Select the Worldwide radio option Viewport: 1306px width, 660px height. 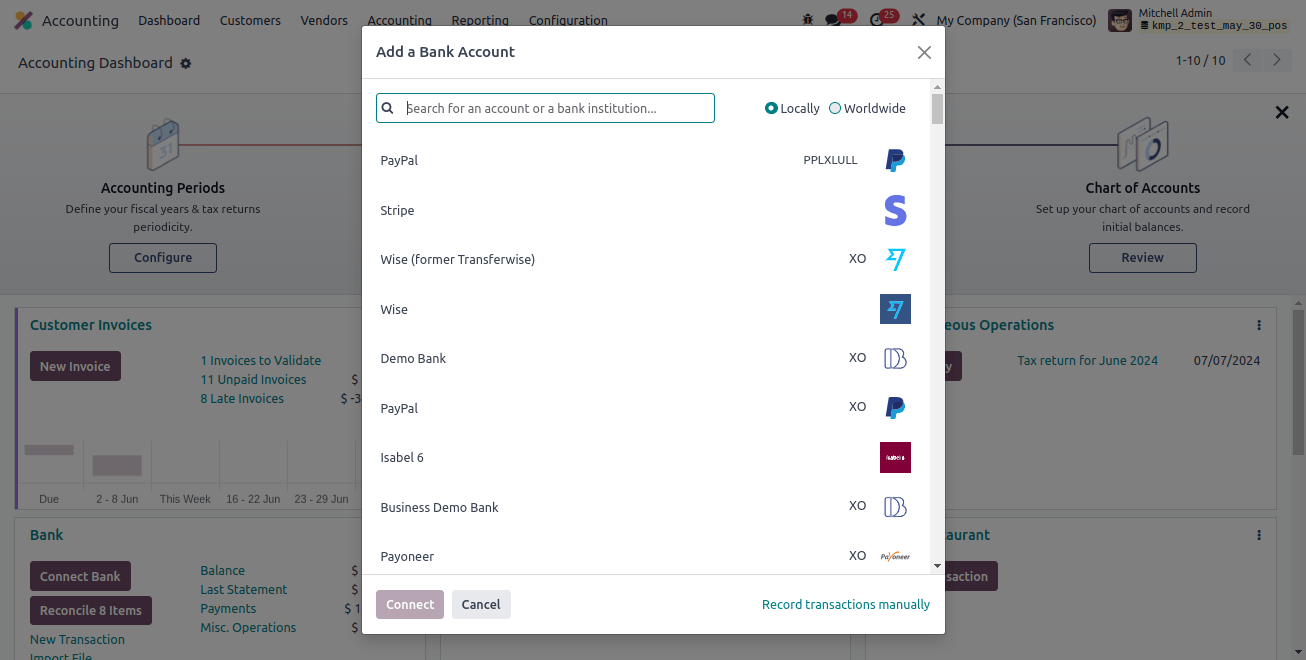pyautogui.click(x=835, y=108)
